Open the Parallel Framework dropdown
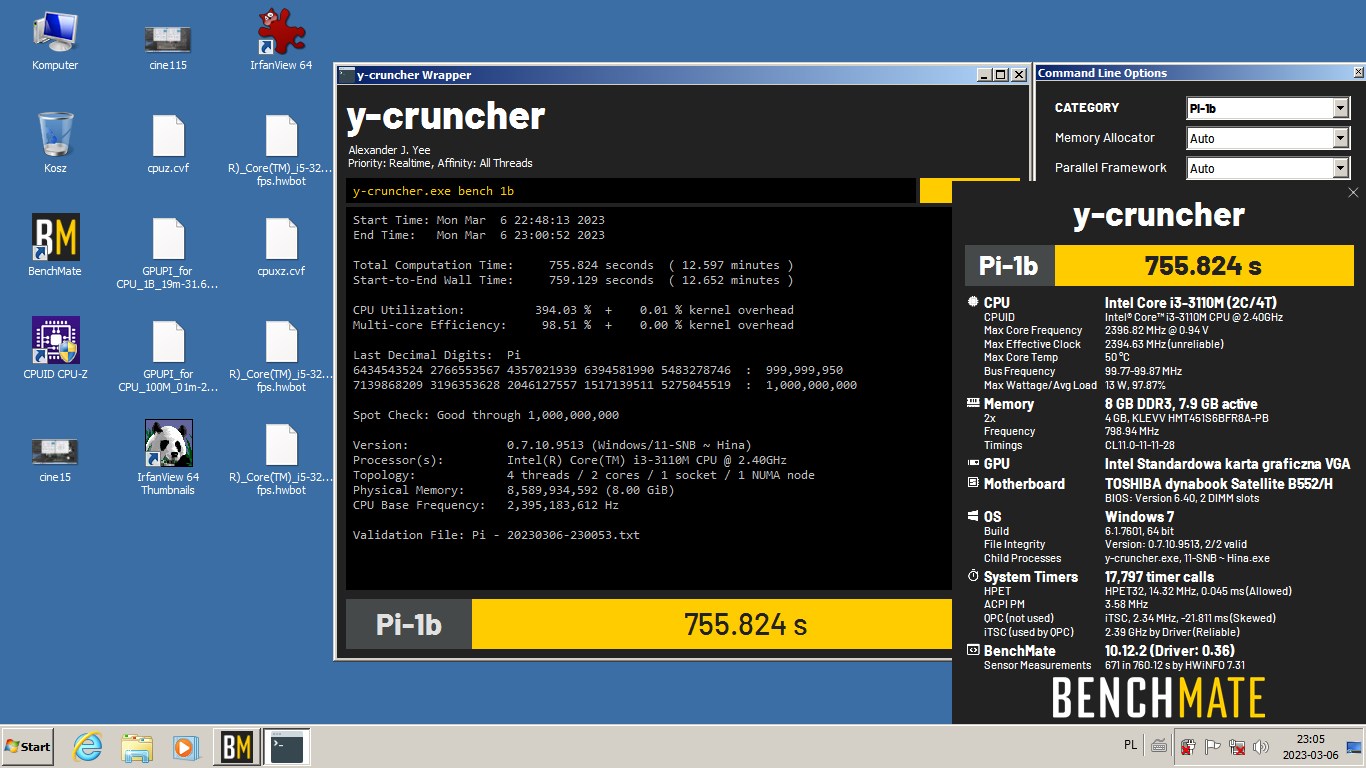The image size is (1366, 768). pos(1268,168)
